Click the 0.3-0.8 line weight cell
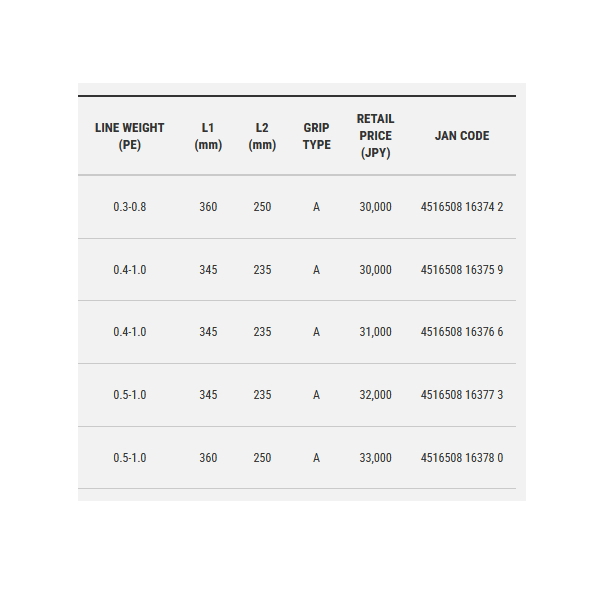 (130, 207)
